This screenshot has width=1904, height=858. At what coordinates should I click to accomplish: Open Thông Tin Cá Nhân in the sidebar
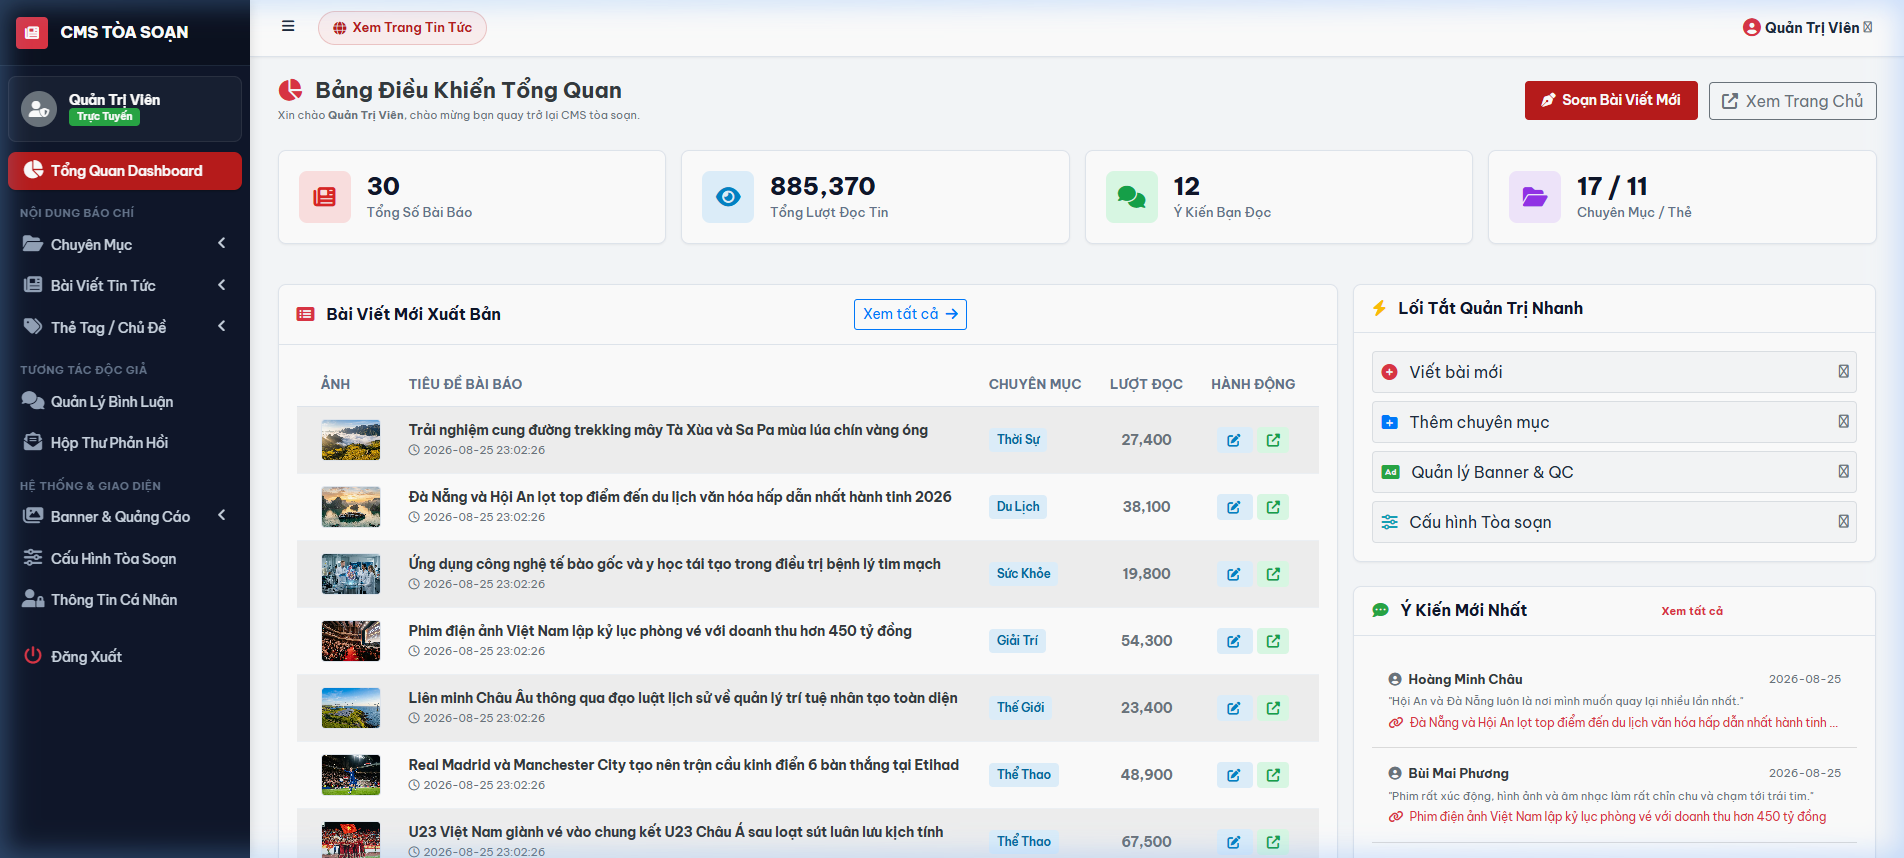coord(125,599)
